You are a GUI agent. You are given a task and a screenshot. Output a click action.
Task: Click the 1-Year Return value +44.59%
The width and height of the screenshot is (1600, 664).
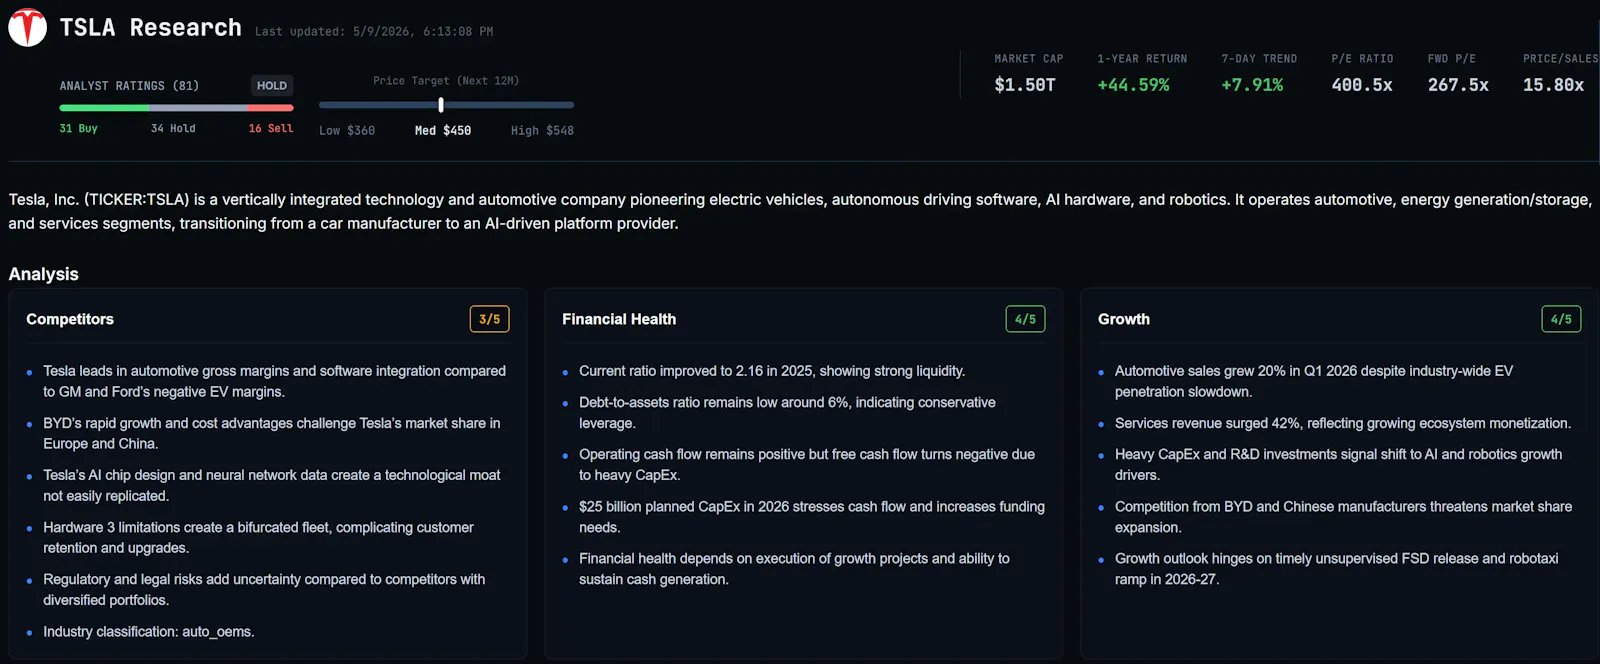tap(1133, 85)
